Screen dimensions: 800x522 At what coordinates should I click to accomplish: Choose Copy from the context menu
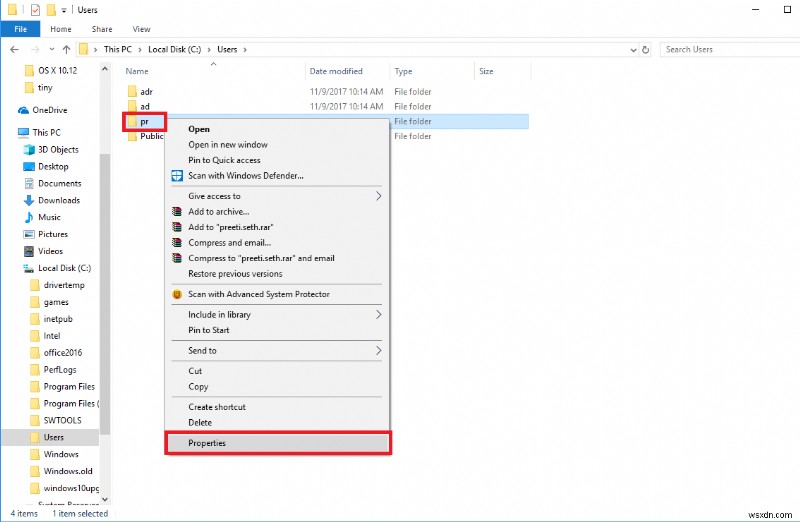tap(198, 386)
